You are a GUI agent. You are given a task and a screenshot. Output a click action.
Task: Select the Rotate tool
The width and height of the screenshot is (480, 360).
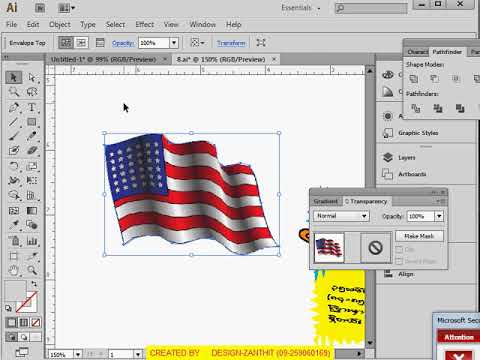14,166
